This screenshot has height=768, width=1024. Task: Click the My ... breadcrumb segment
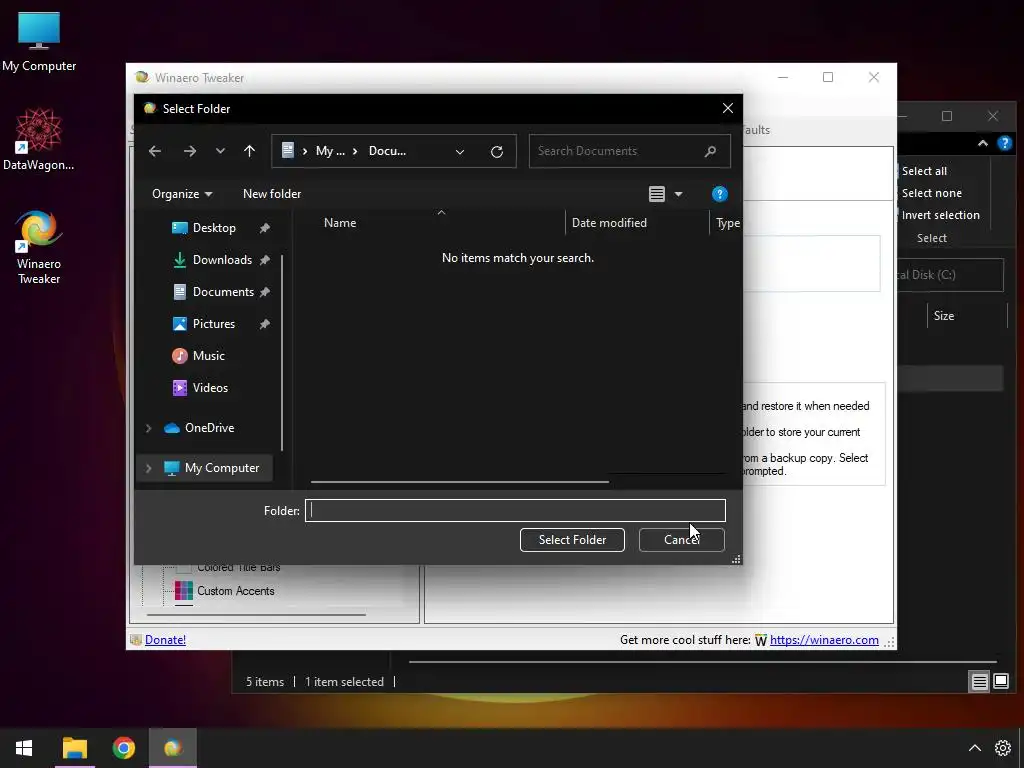click(x=330, y=151)
